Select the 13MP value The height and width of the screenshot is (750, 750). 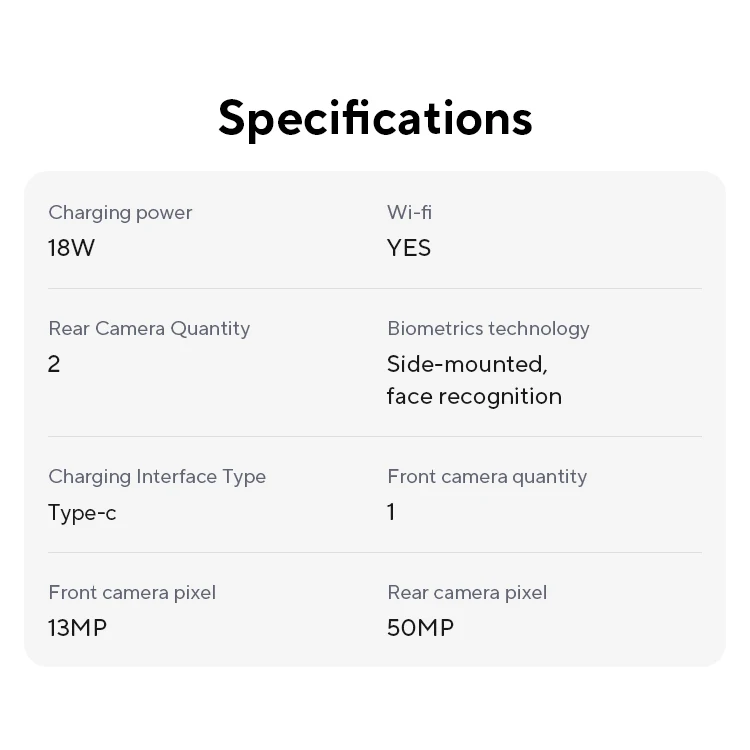[77, 628]
